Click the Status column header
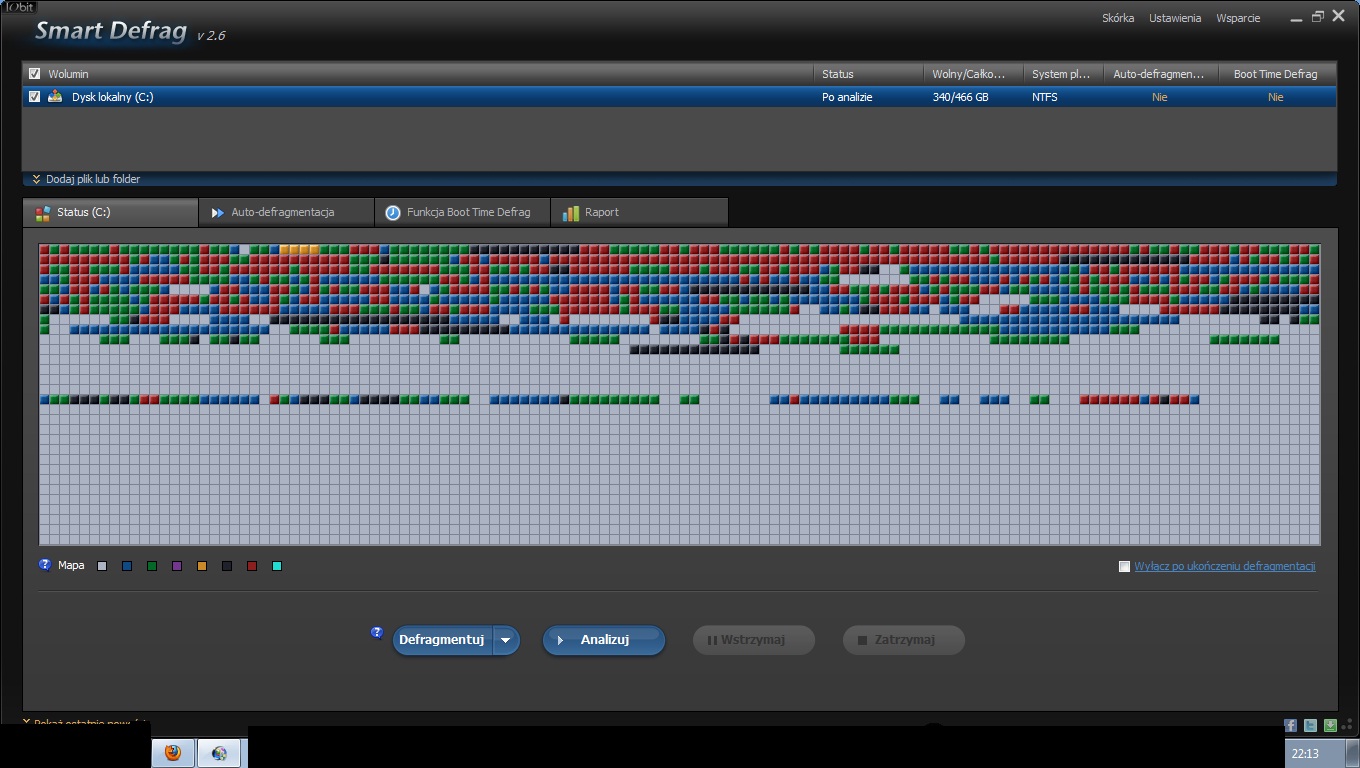1360x768 pixels. (868, 74)
